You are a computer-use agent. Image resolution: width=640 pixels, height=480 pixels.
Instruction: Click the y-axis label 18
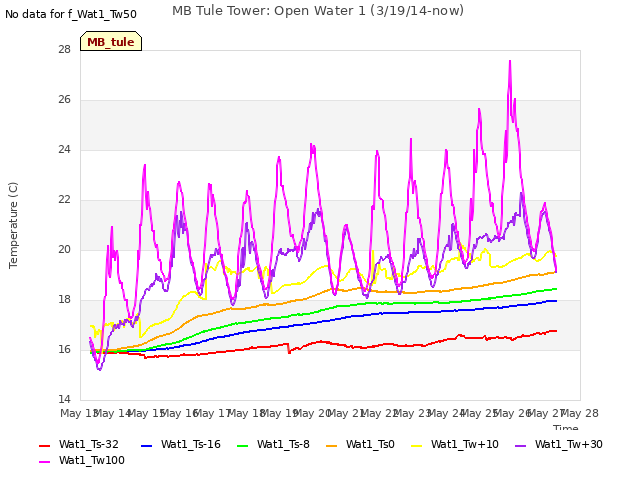click(64, 300)
